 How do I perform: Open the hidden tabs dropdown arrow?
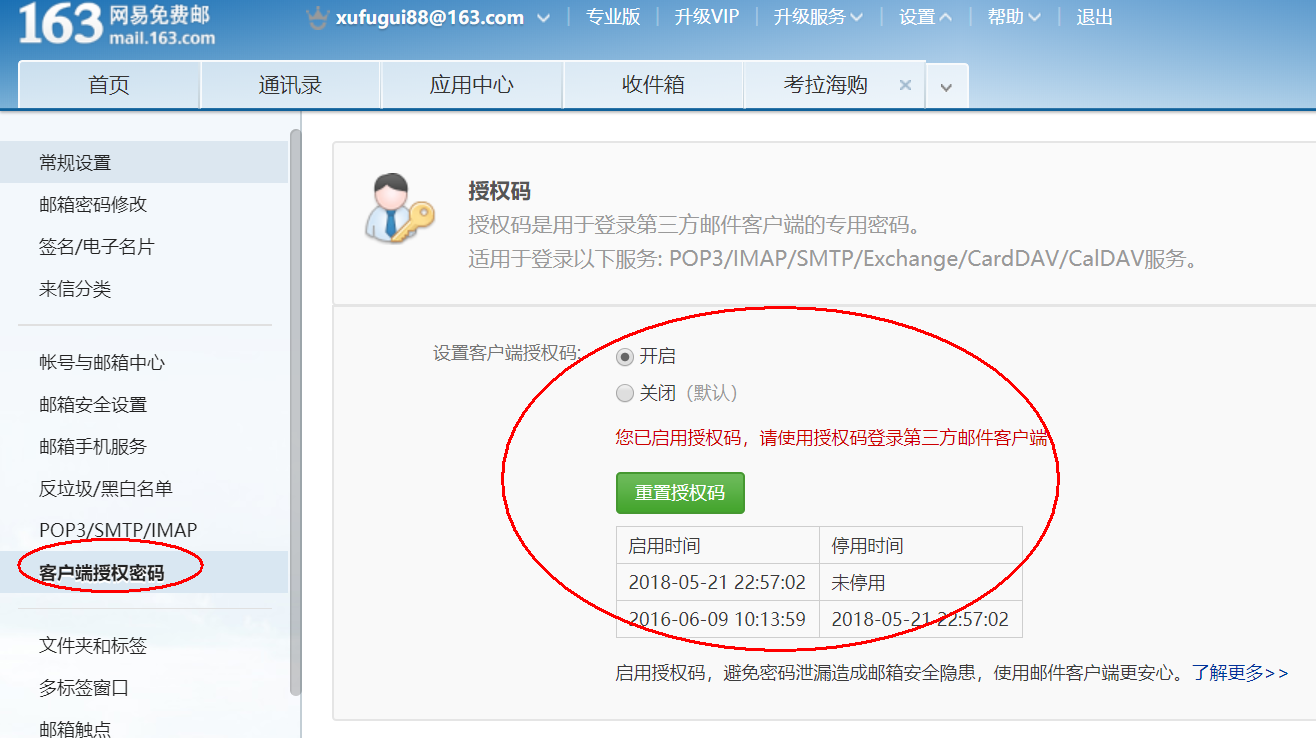click(x=945, y=86)
